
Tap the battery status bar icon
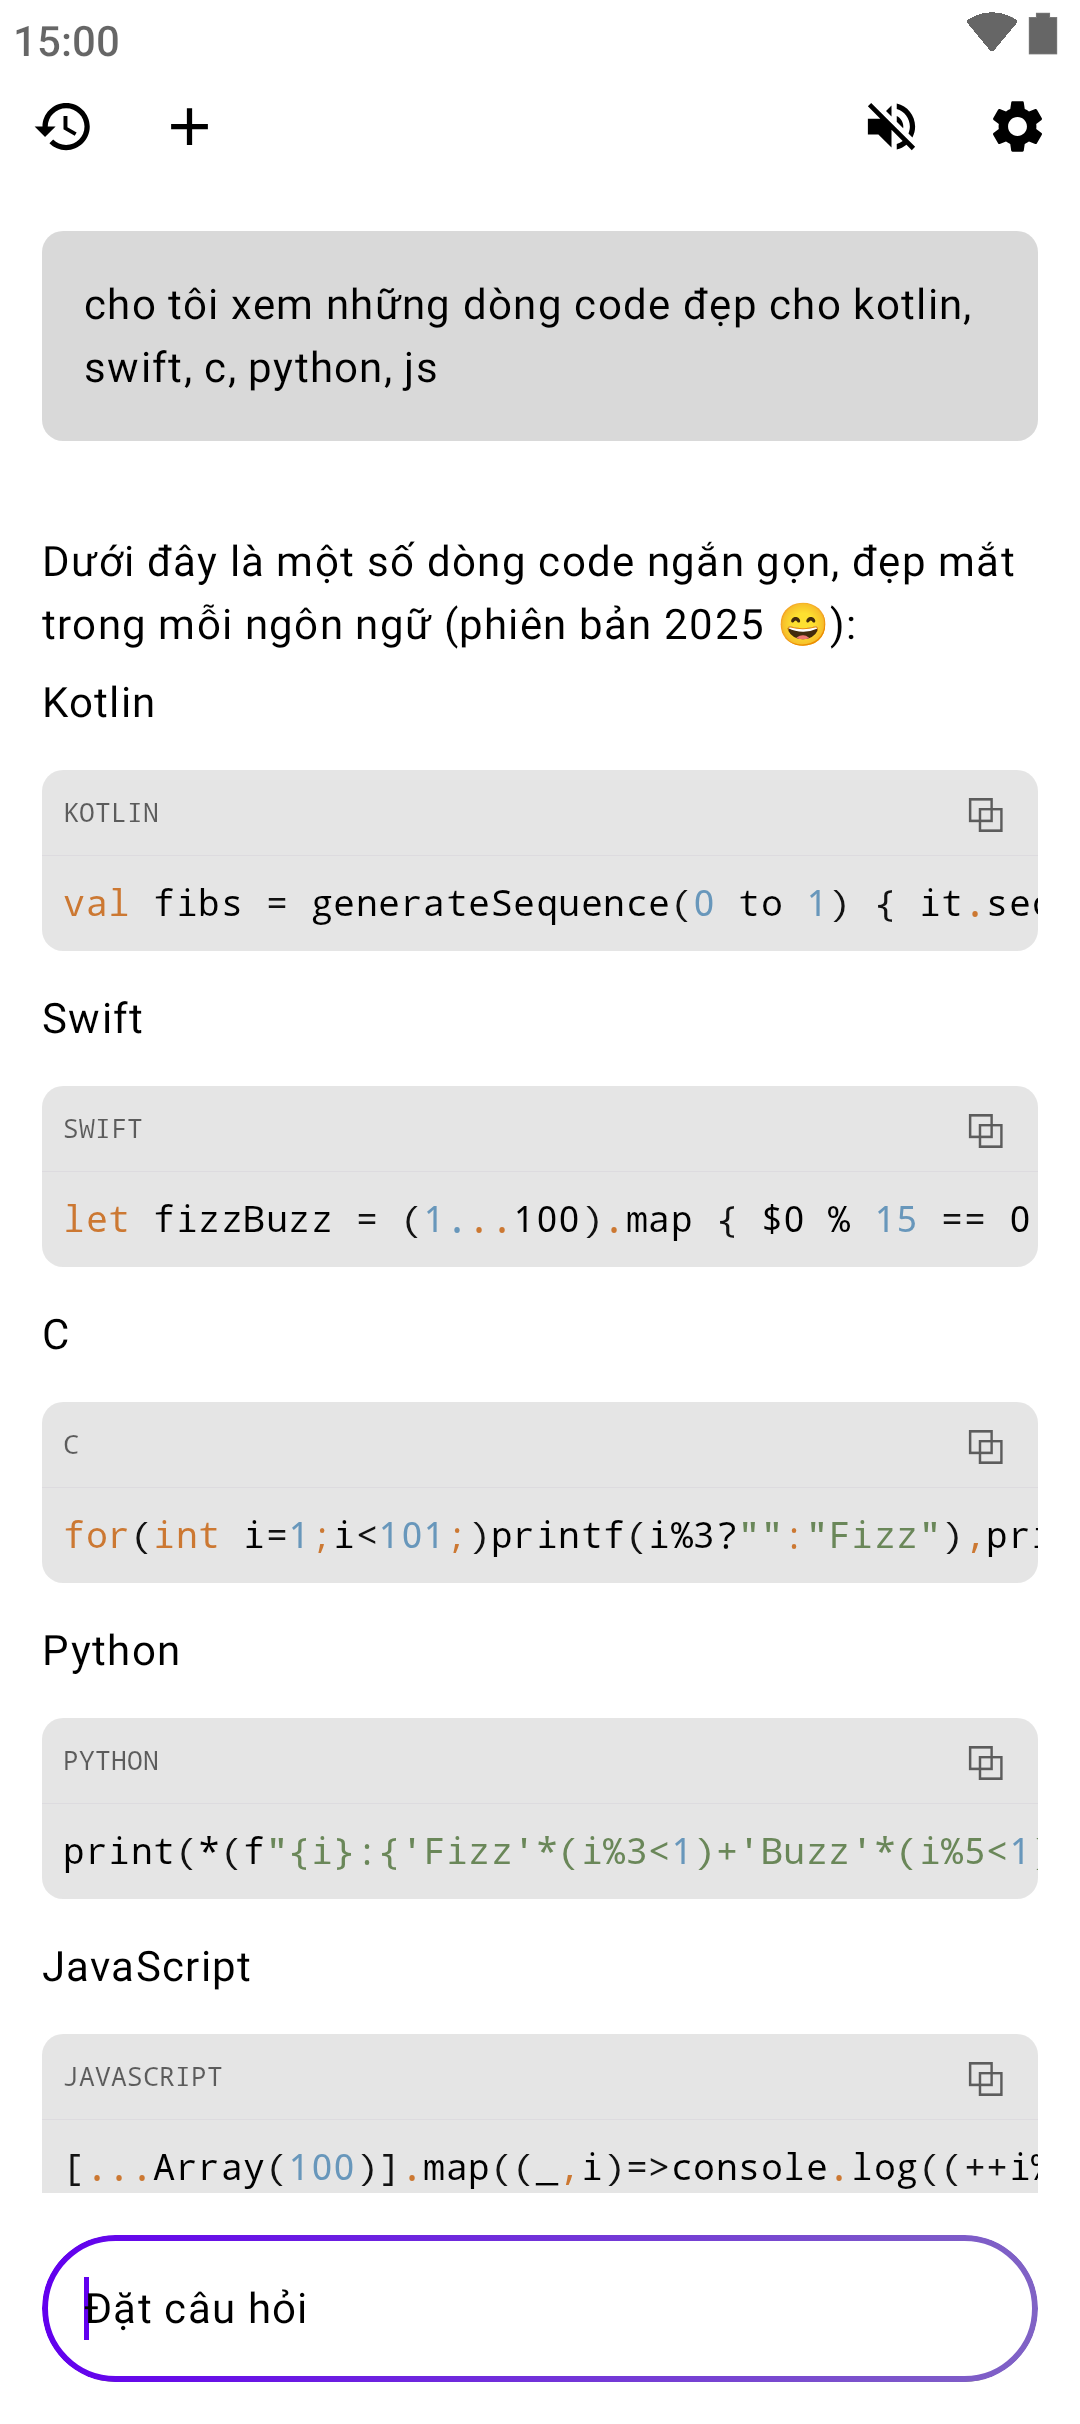pos(1043,33)
